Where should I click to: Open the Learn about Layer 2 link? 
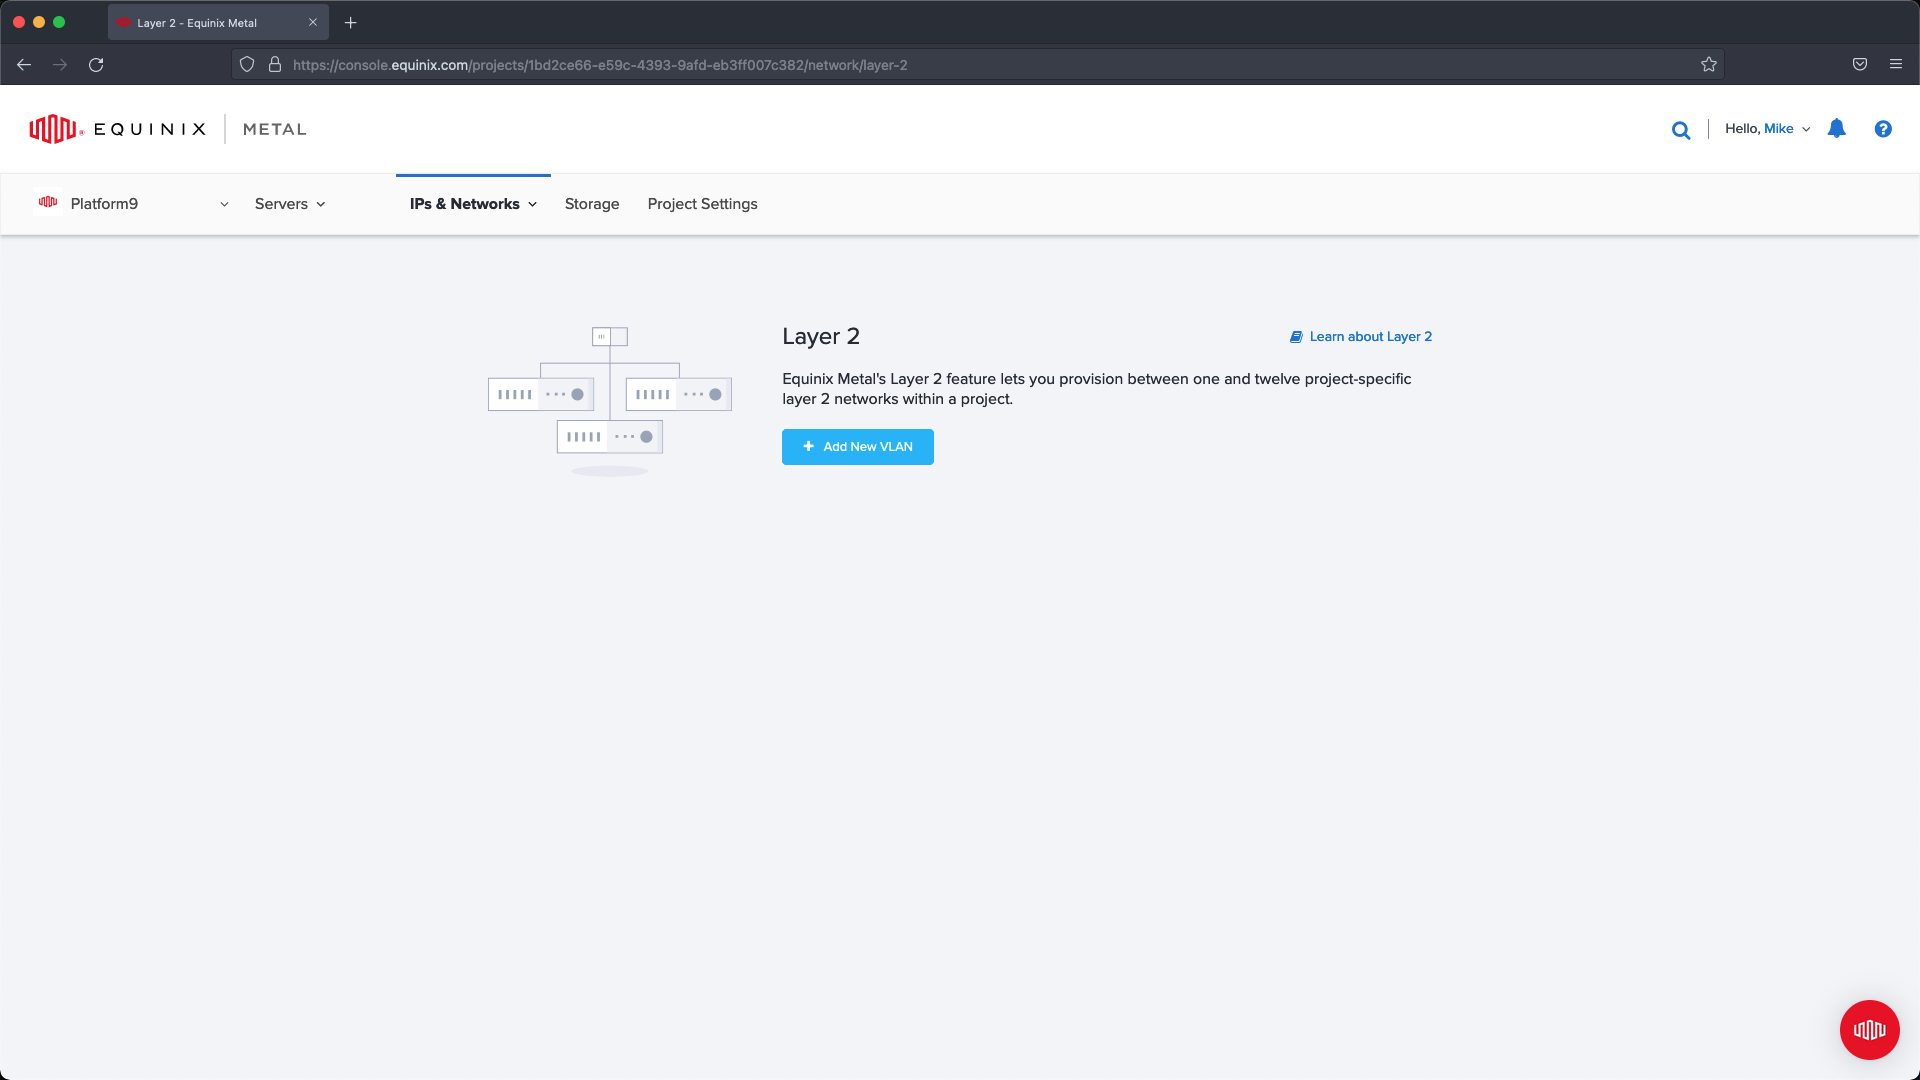[1370, 337]
